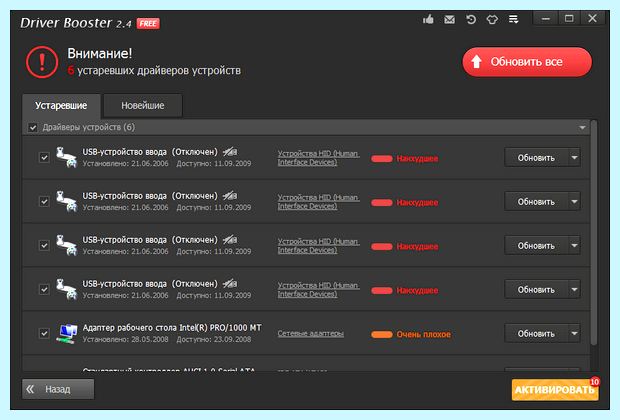The height and width of the screenshot is (420, 620).
Task: Open Обновить dropdown arrow in fourth USB row
Action: [x=575, y=289]
